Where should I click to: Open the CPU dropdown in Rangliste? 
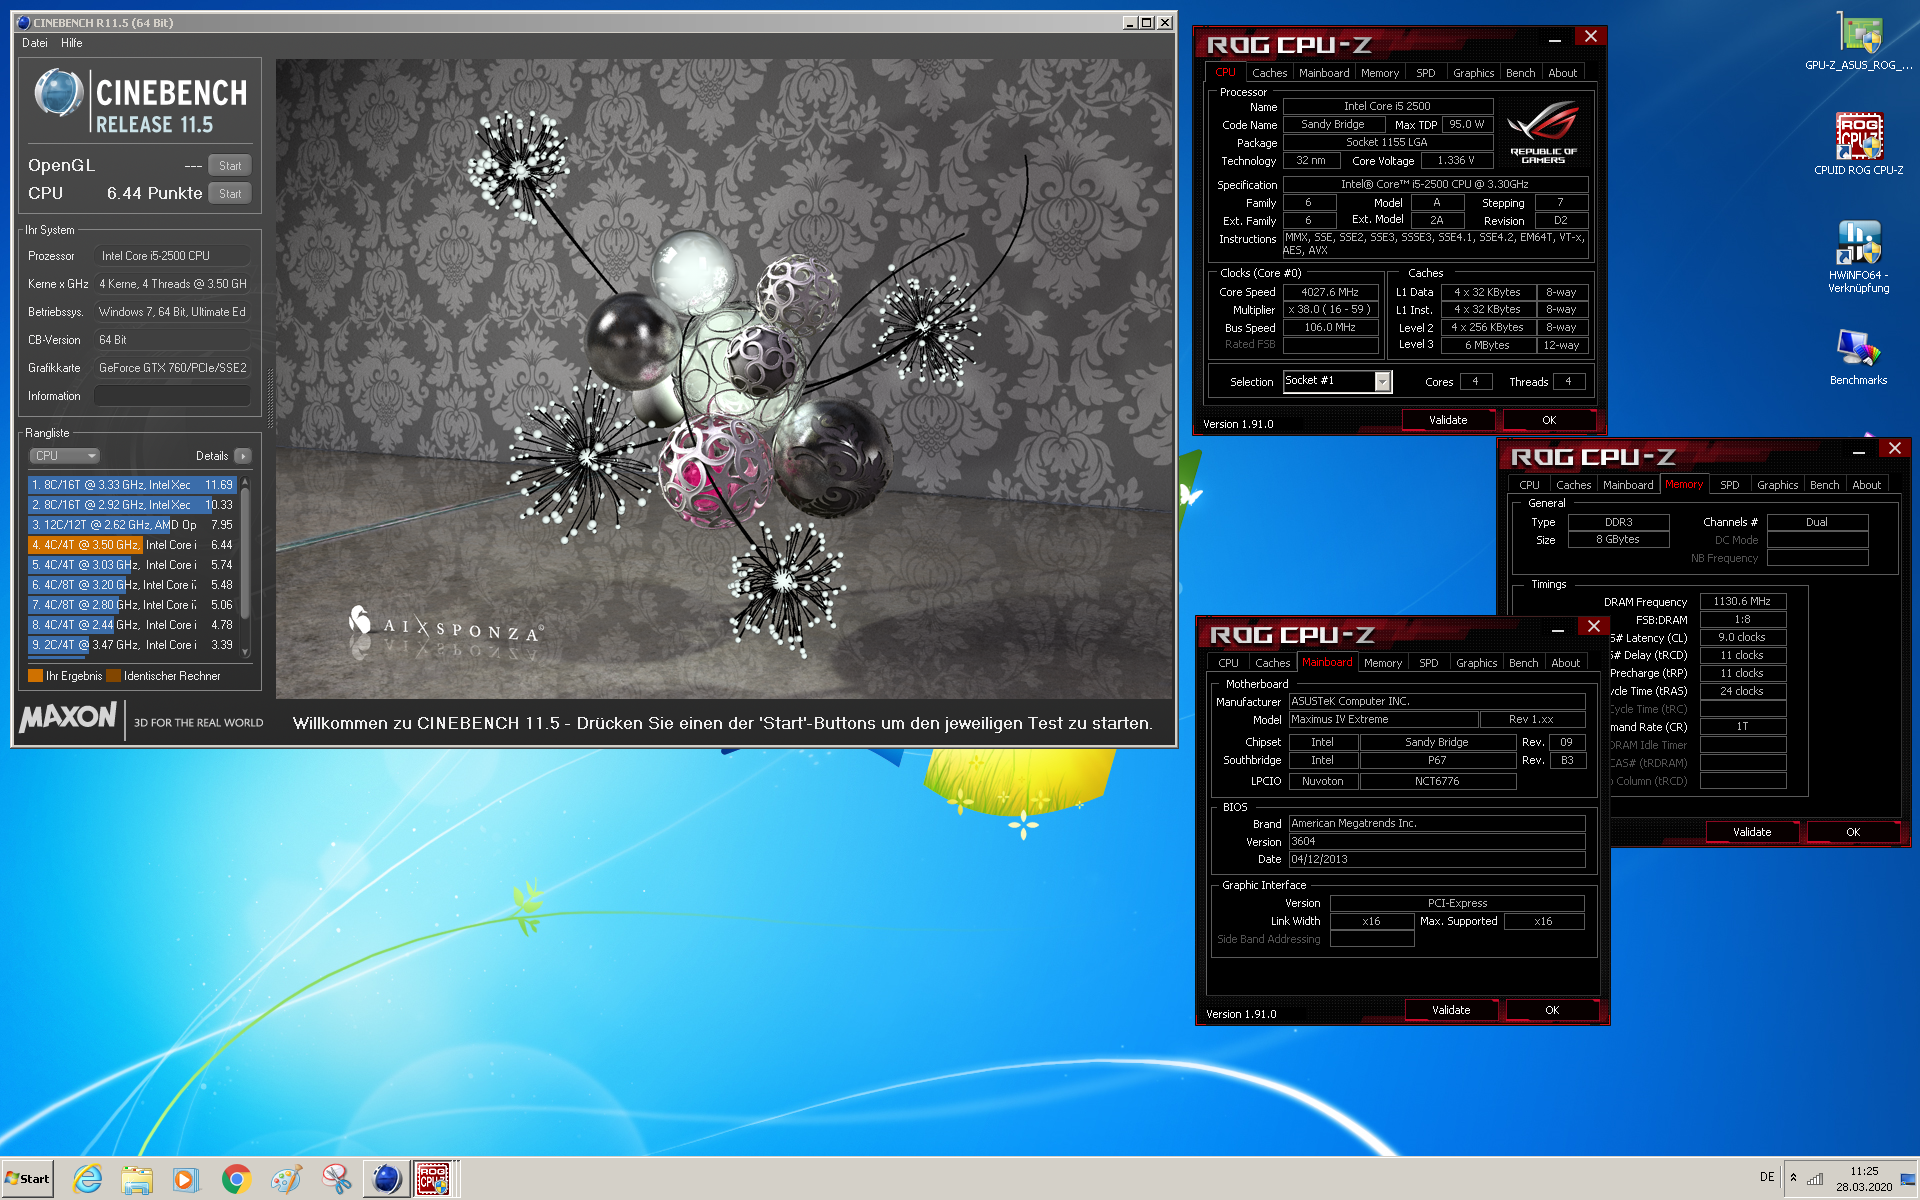64,456
